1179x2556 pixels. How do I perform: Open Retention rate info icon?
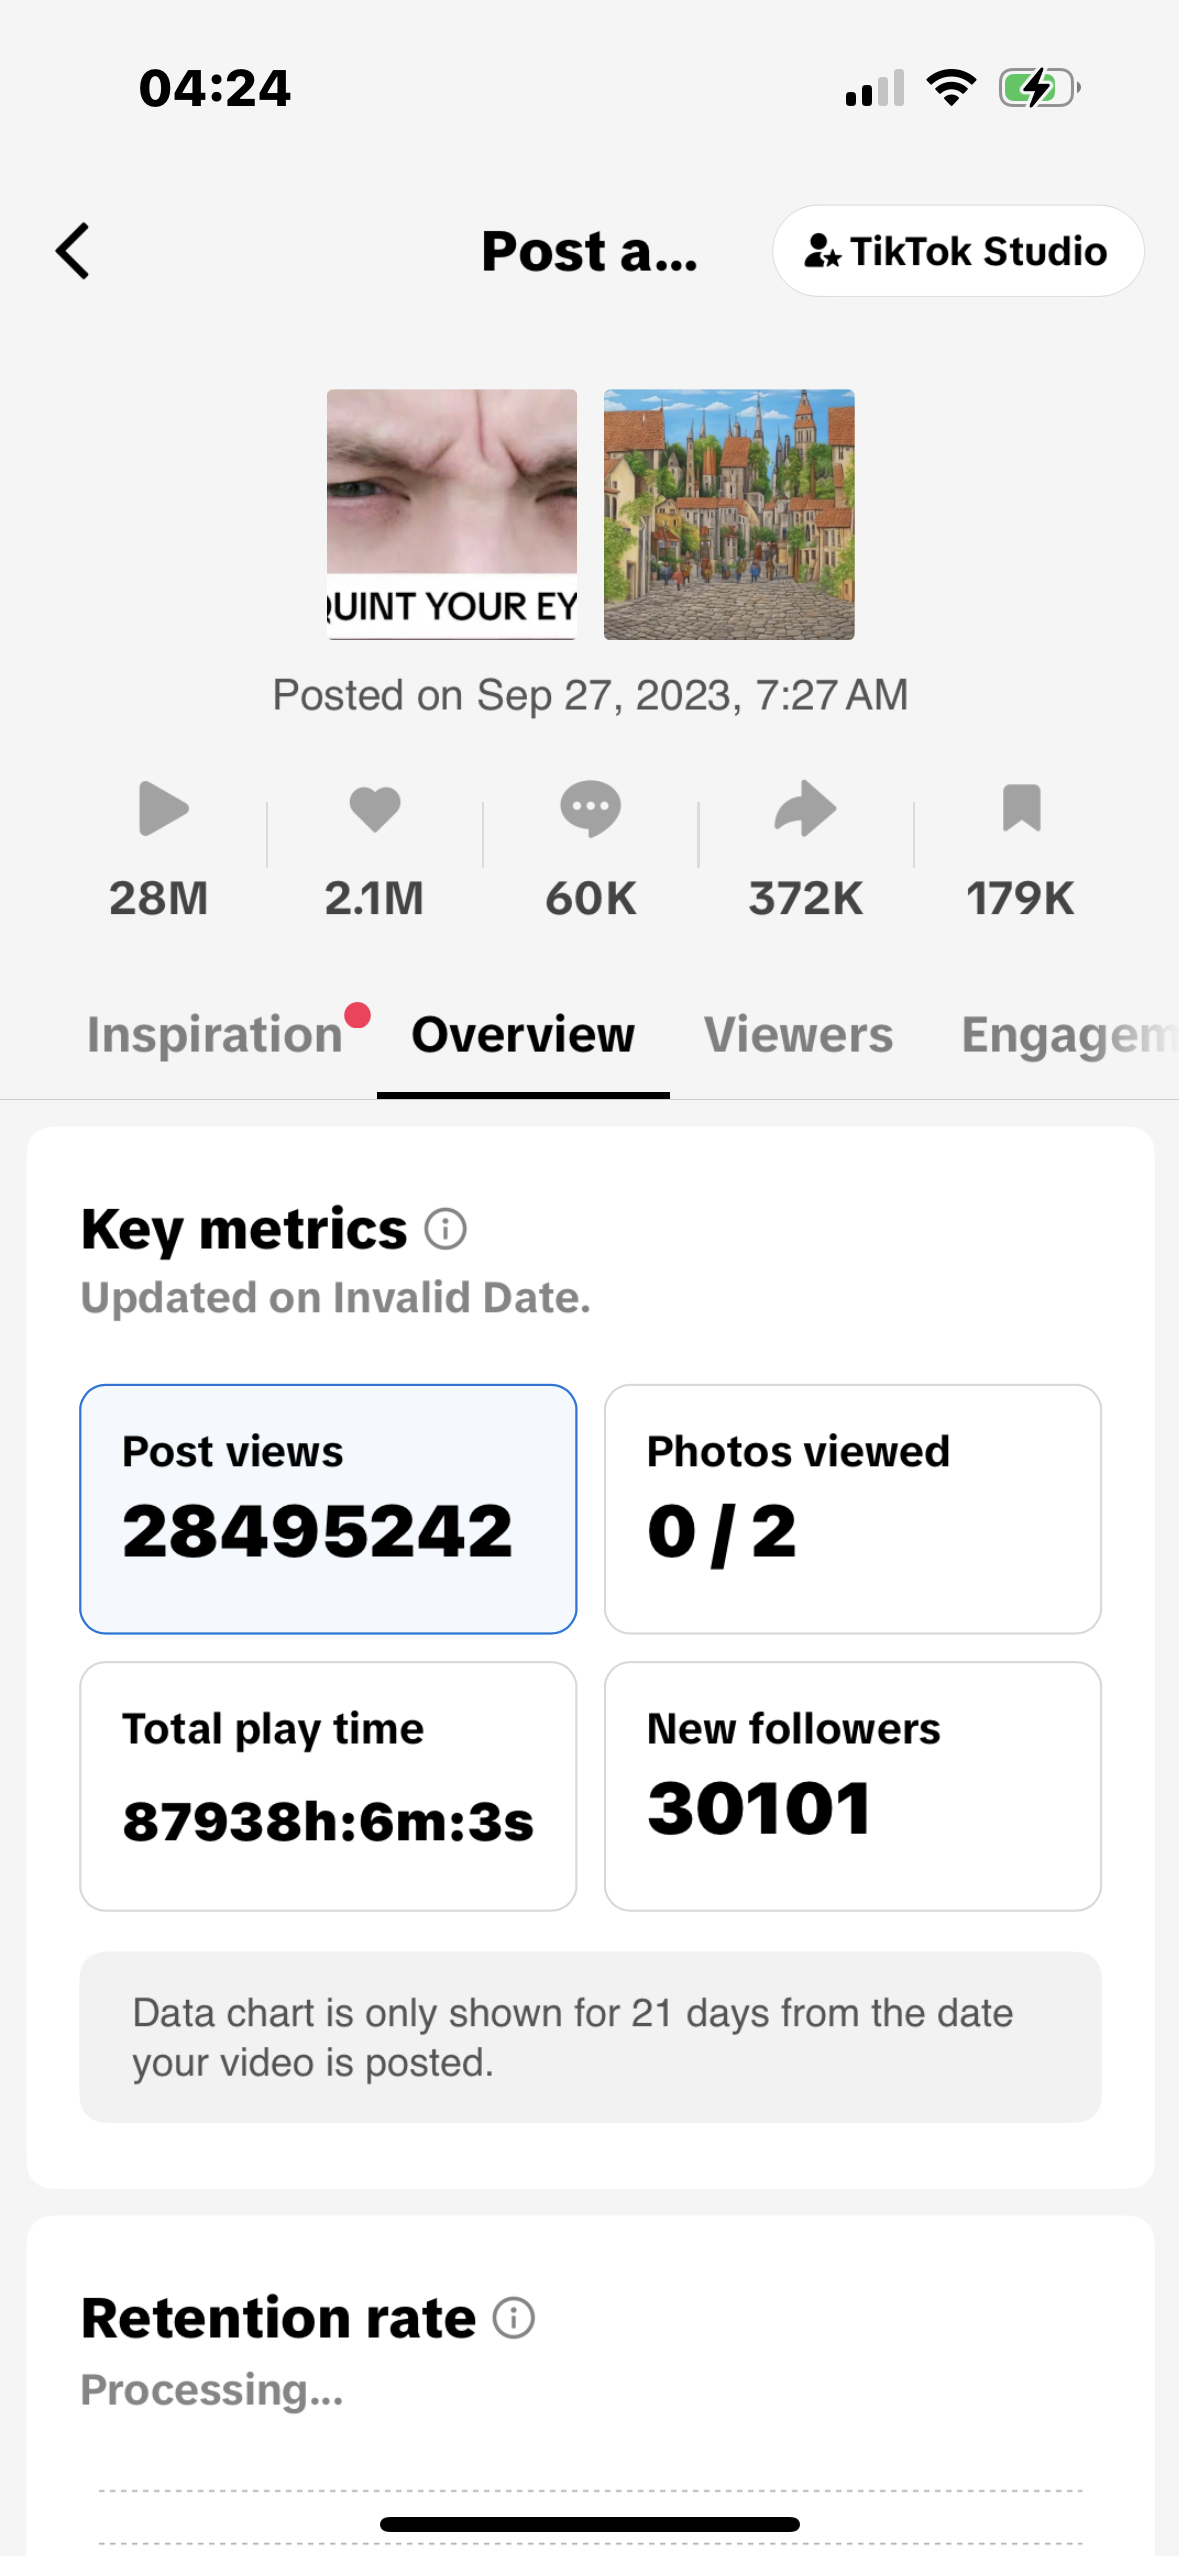click(514, 2318)
